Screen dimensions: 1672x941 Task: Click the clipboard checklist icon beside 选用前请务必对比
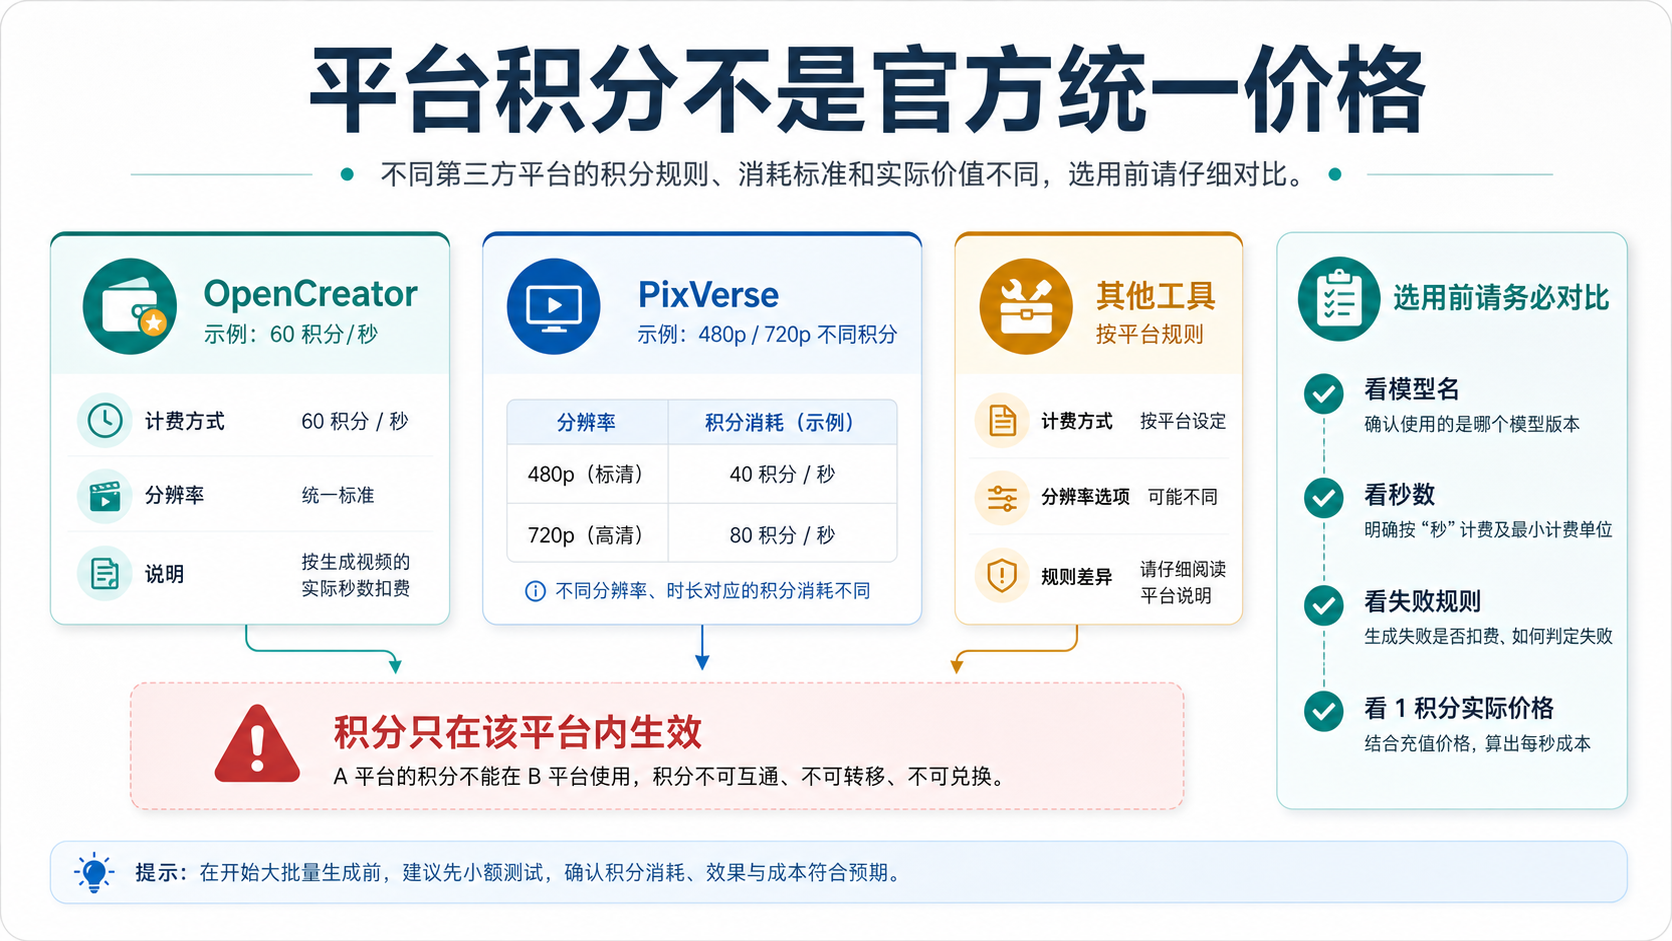coord(1339,299)
